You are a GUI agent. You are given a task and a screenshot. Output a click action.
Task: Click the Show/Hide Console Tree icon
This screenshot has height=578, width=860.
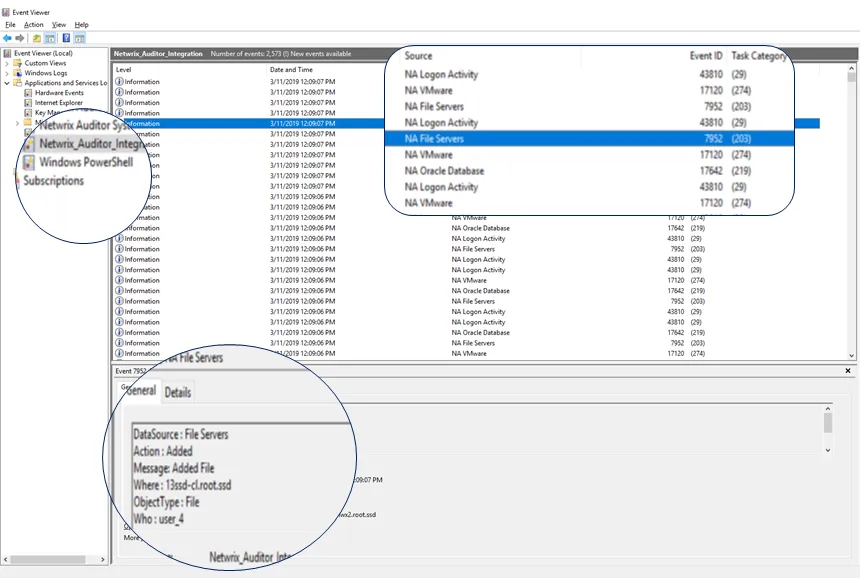pyautogui.click(x=50, y=38)
